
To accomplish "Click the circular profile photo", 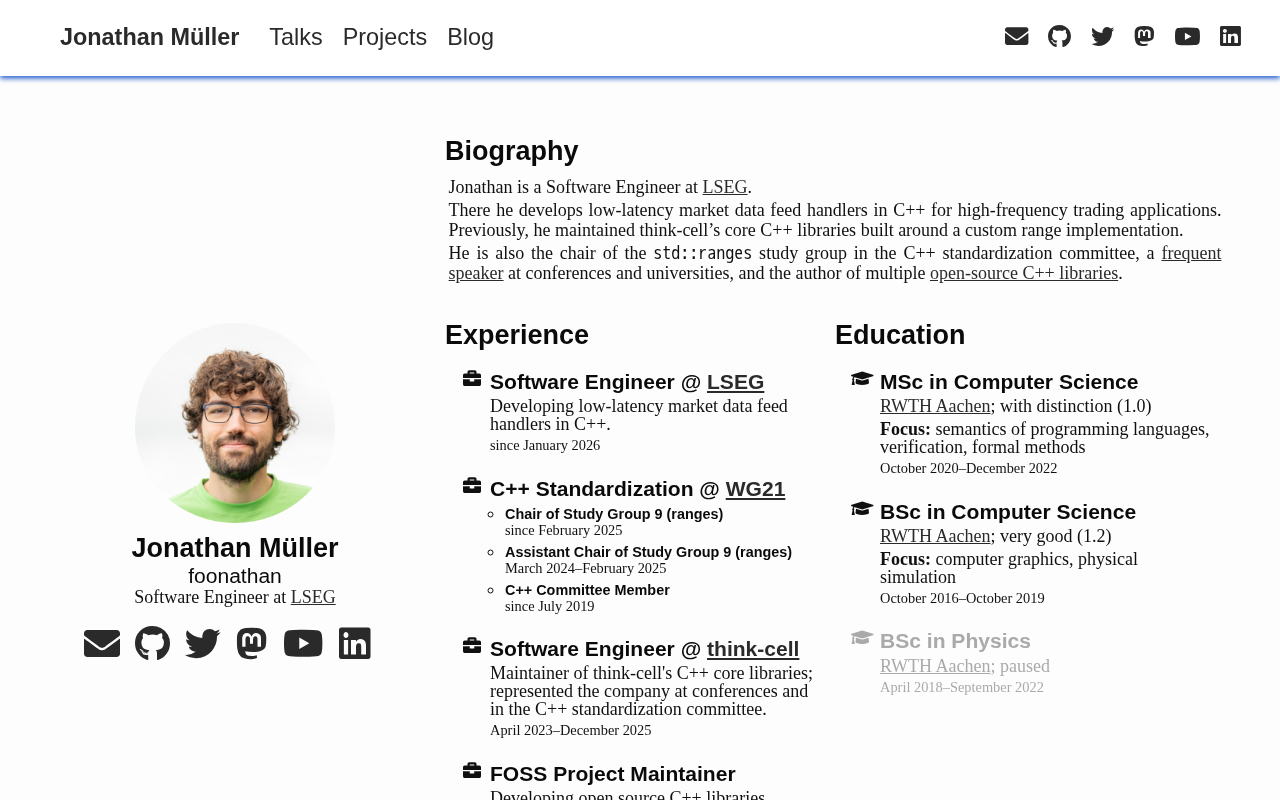I will (x=235, y=423).
